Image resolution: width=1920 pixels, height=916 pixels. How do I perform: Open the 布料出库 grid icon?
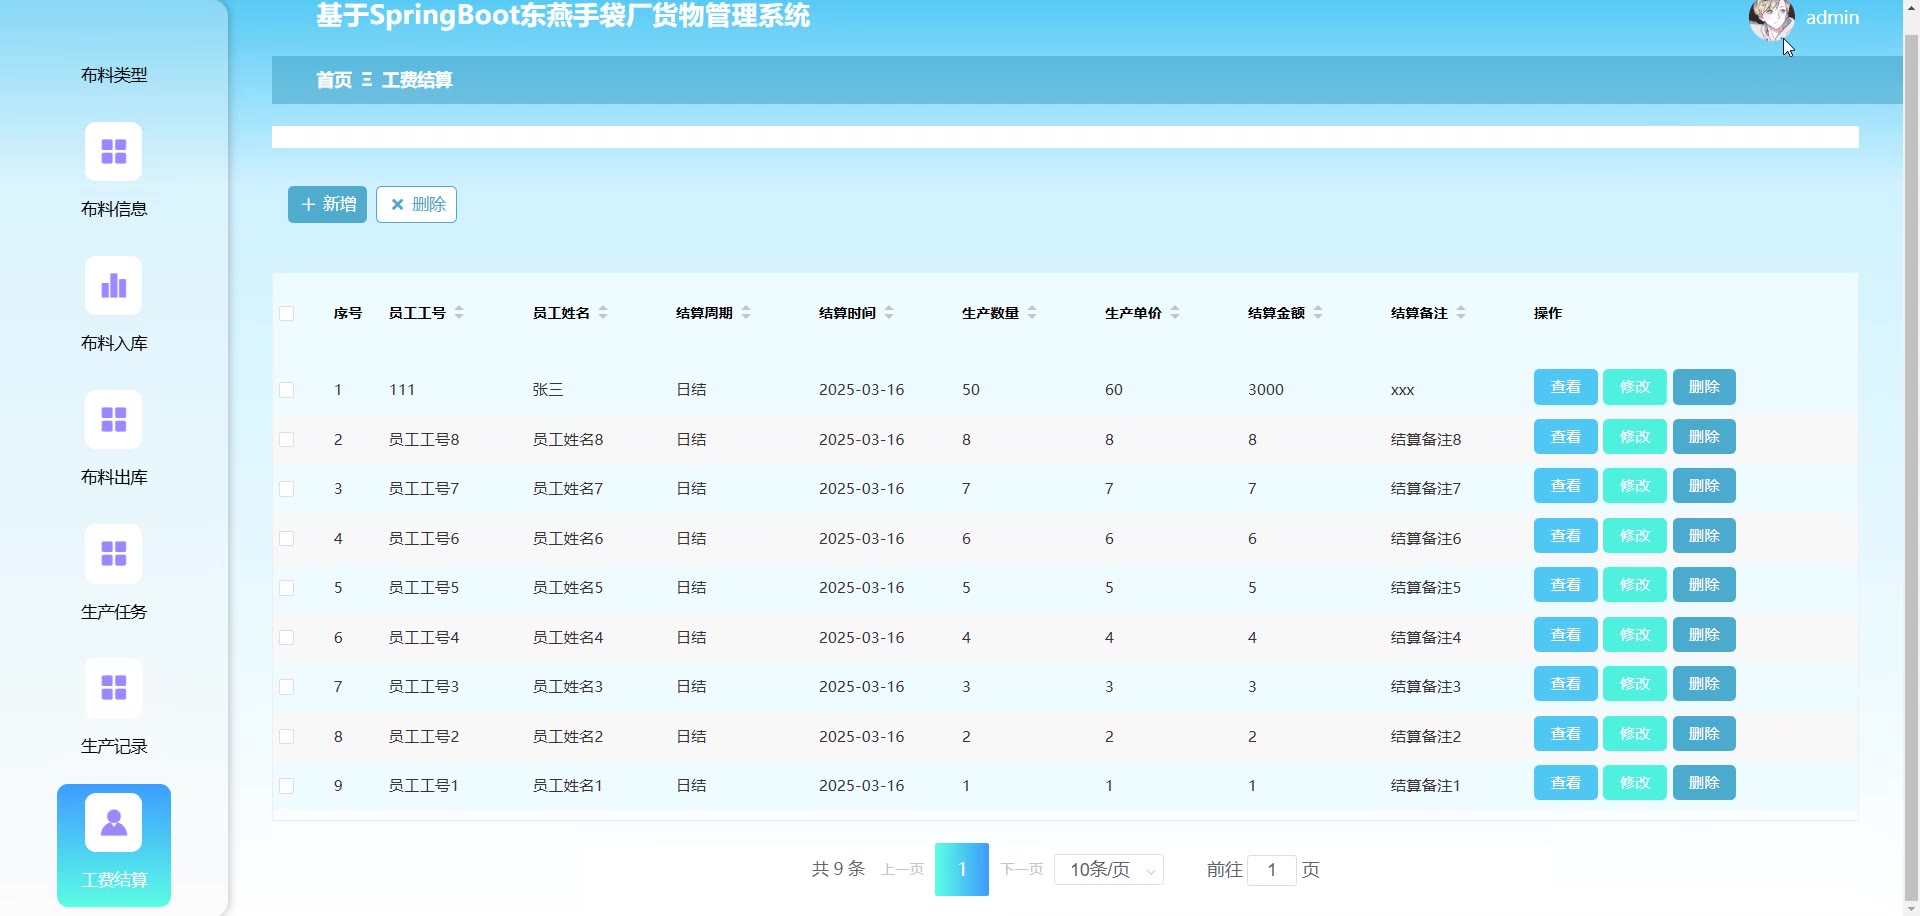pyautogui.click(x=113, y=420)
